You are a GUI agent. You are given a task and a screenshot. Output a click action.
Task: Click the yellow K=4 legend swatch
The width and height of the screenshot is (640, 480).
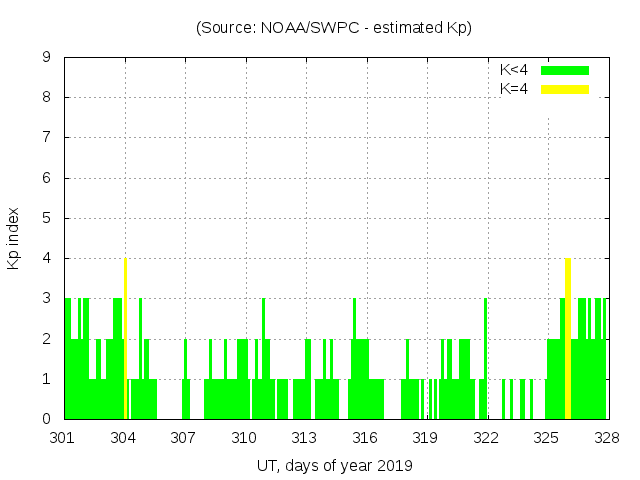[565, 89]
